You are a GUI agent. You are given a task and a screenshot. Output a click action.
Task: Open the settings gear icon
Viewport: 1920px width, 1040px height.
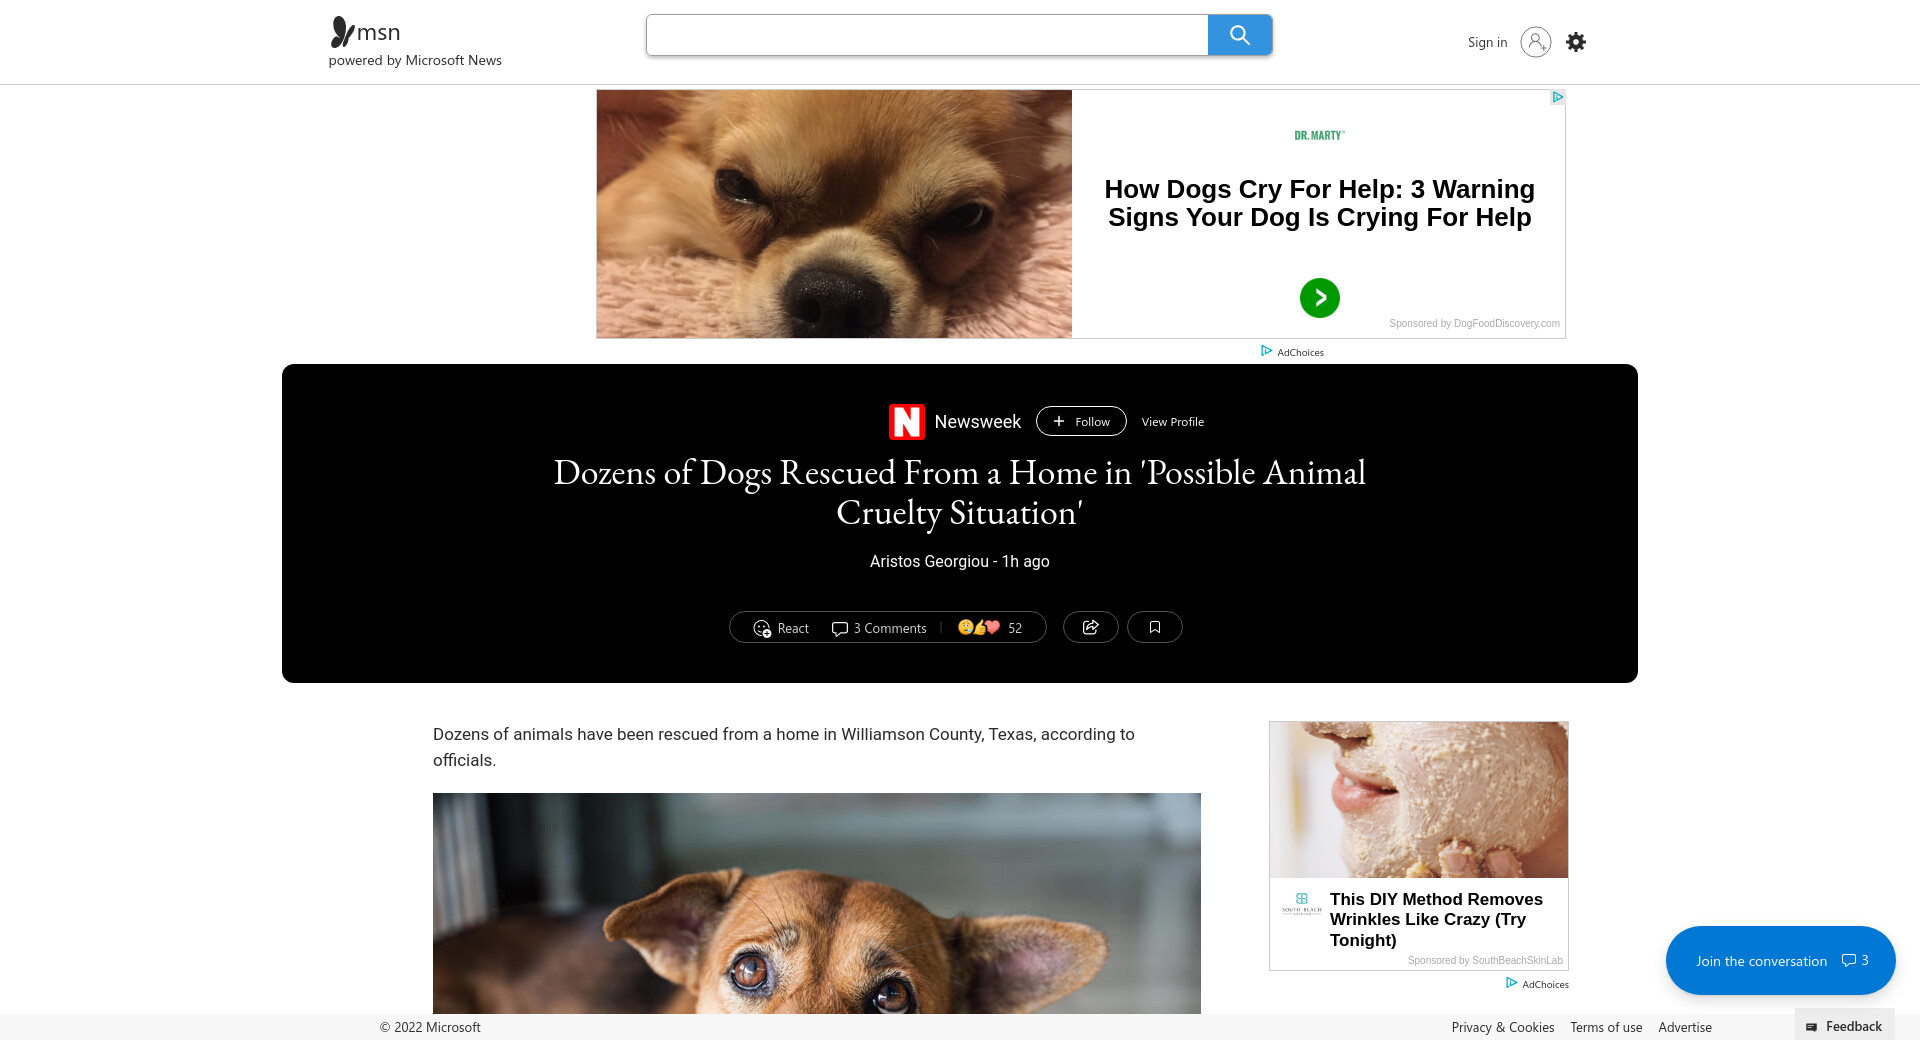pos(1576,42)
